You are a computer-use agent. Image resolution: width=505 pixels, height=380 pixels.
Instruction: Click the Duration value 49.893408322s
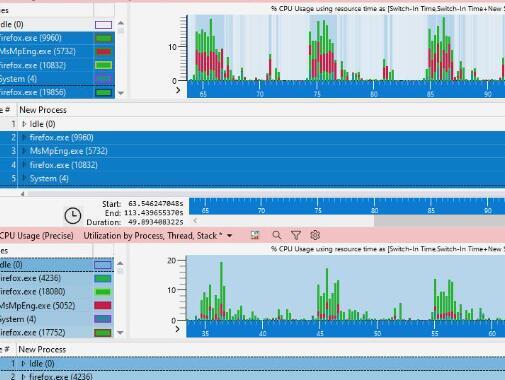156,222
